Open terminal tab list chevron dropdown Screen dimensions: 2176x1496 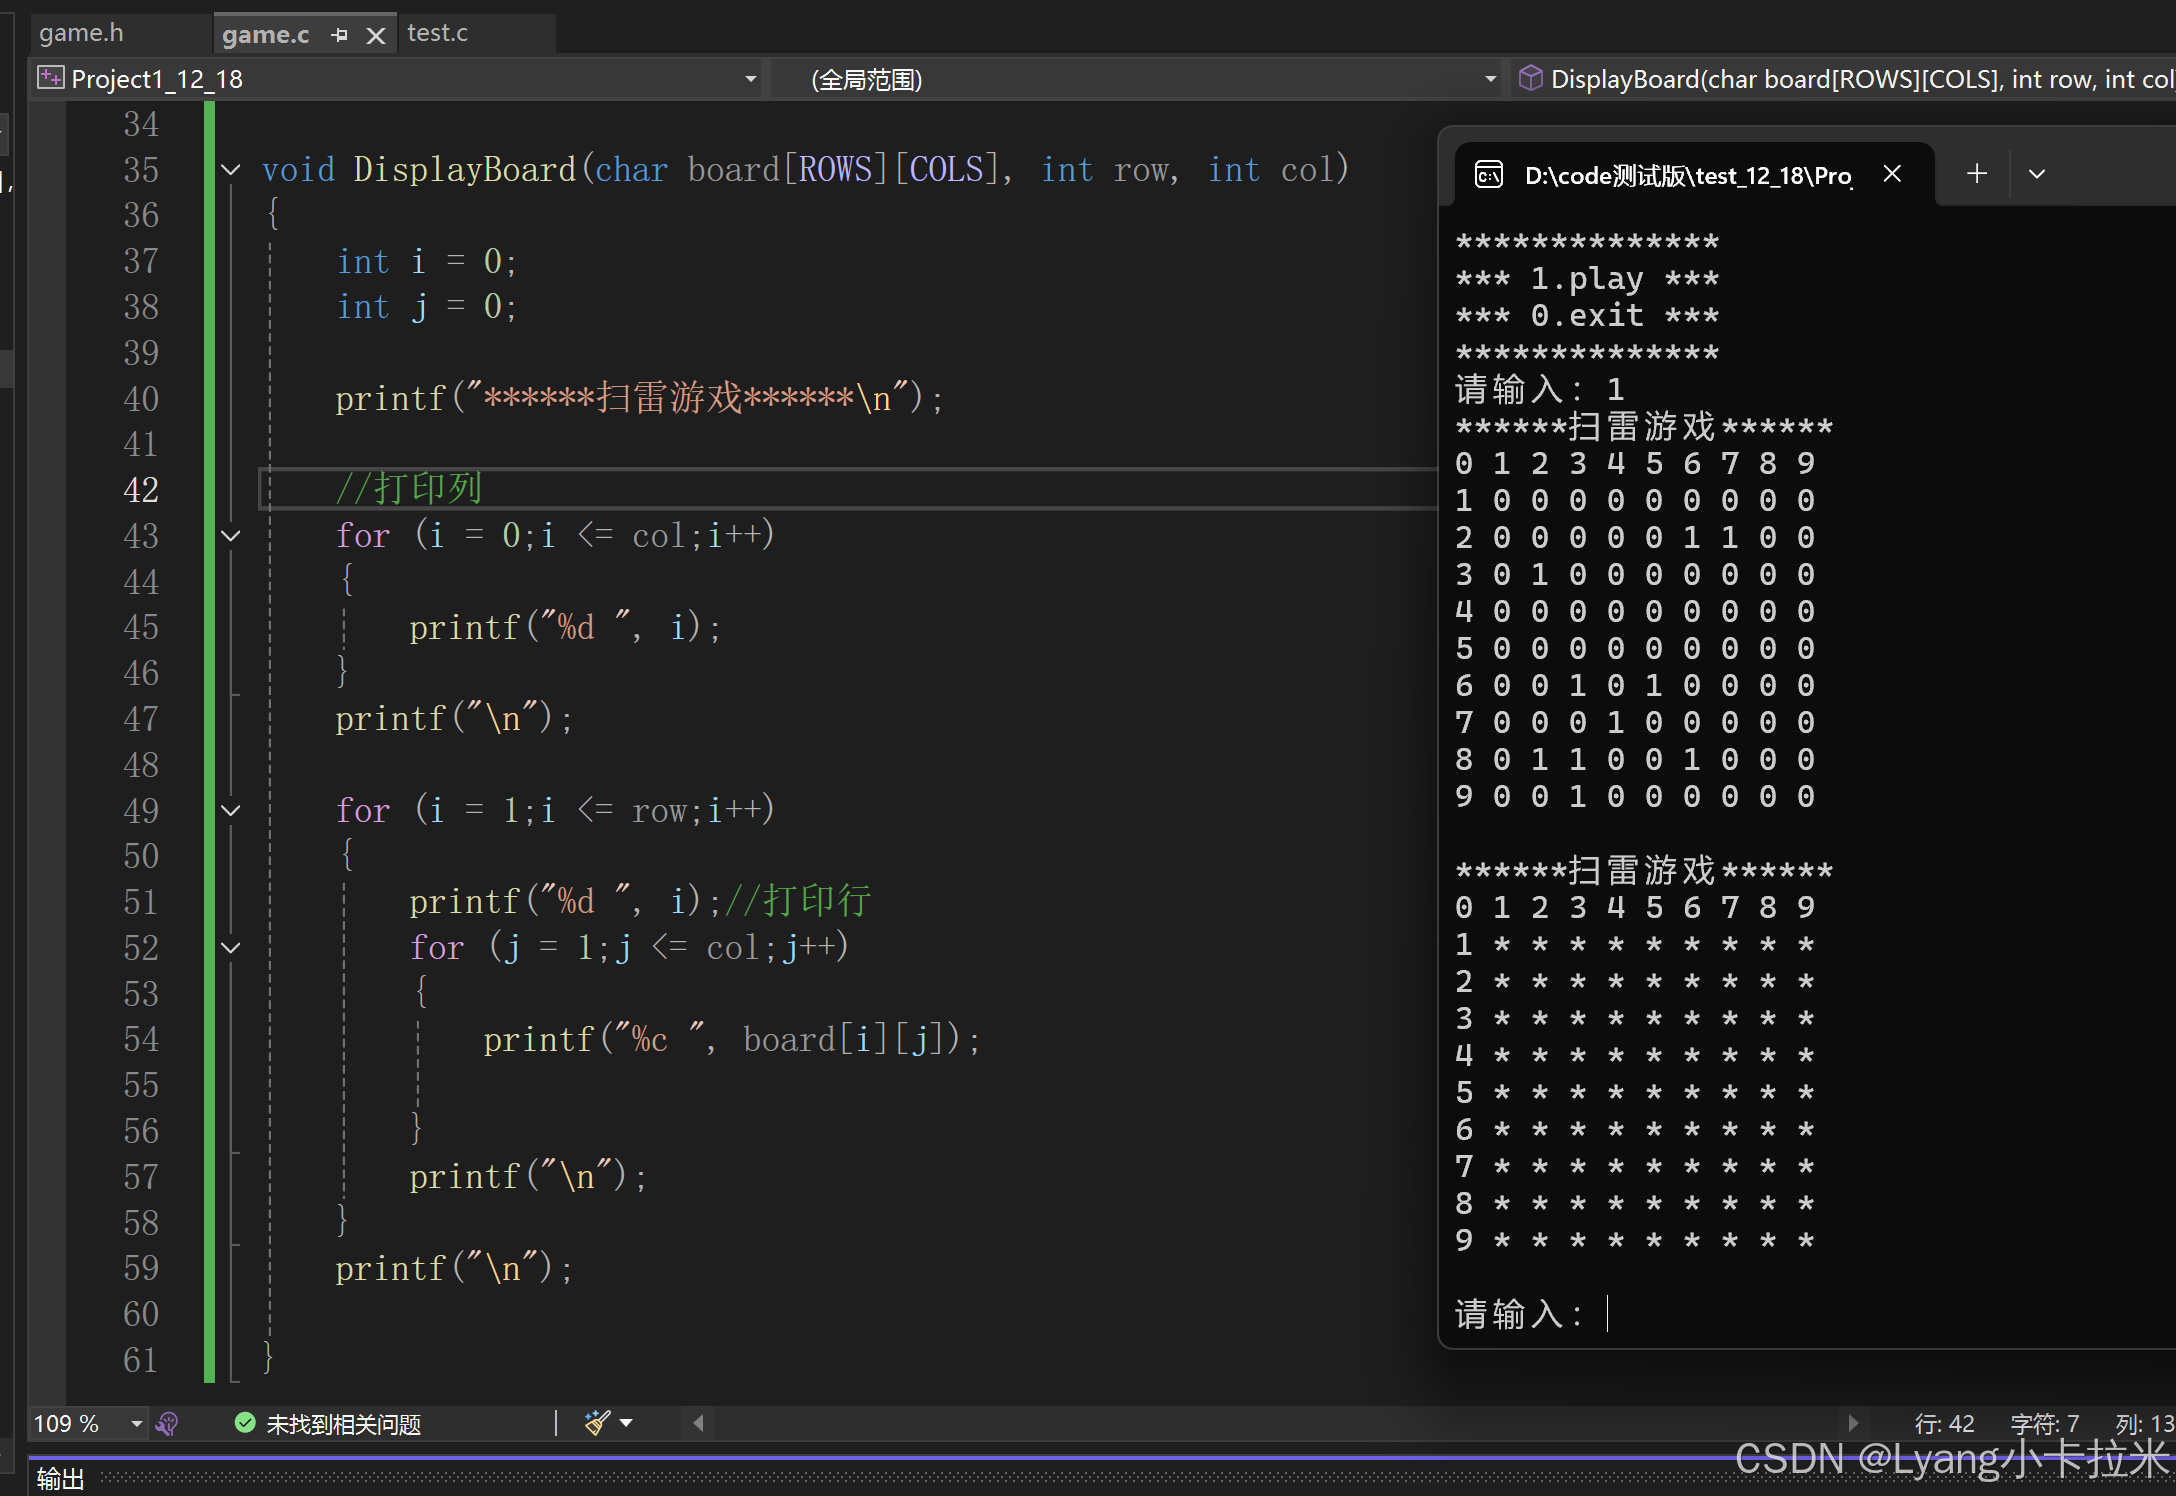[2037, 174]
